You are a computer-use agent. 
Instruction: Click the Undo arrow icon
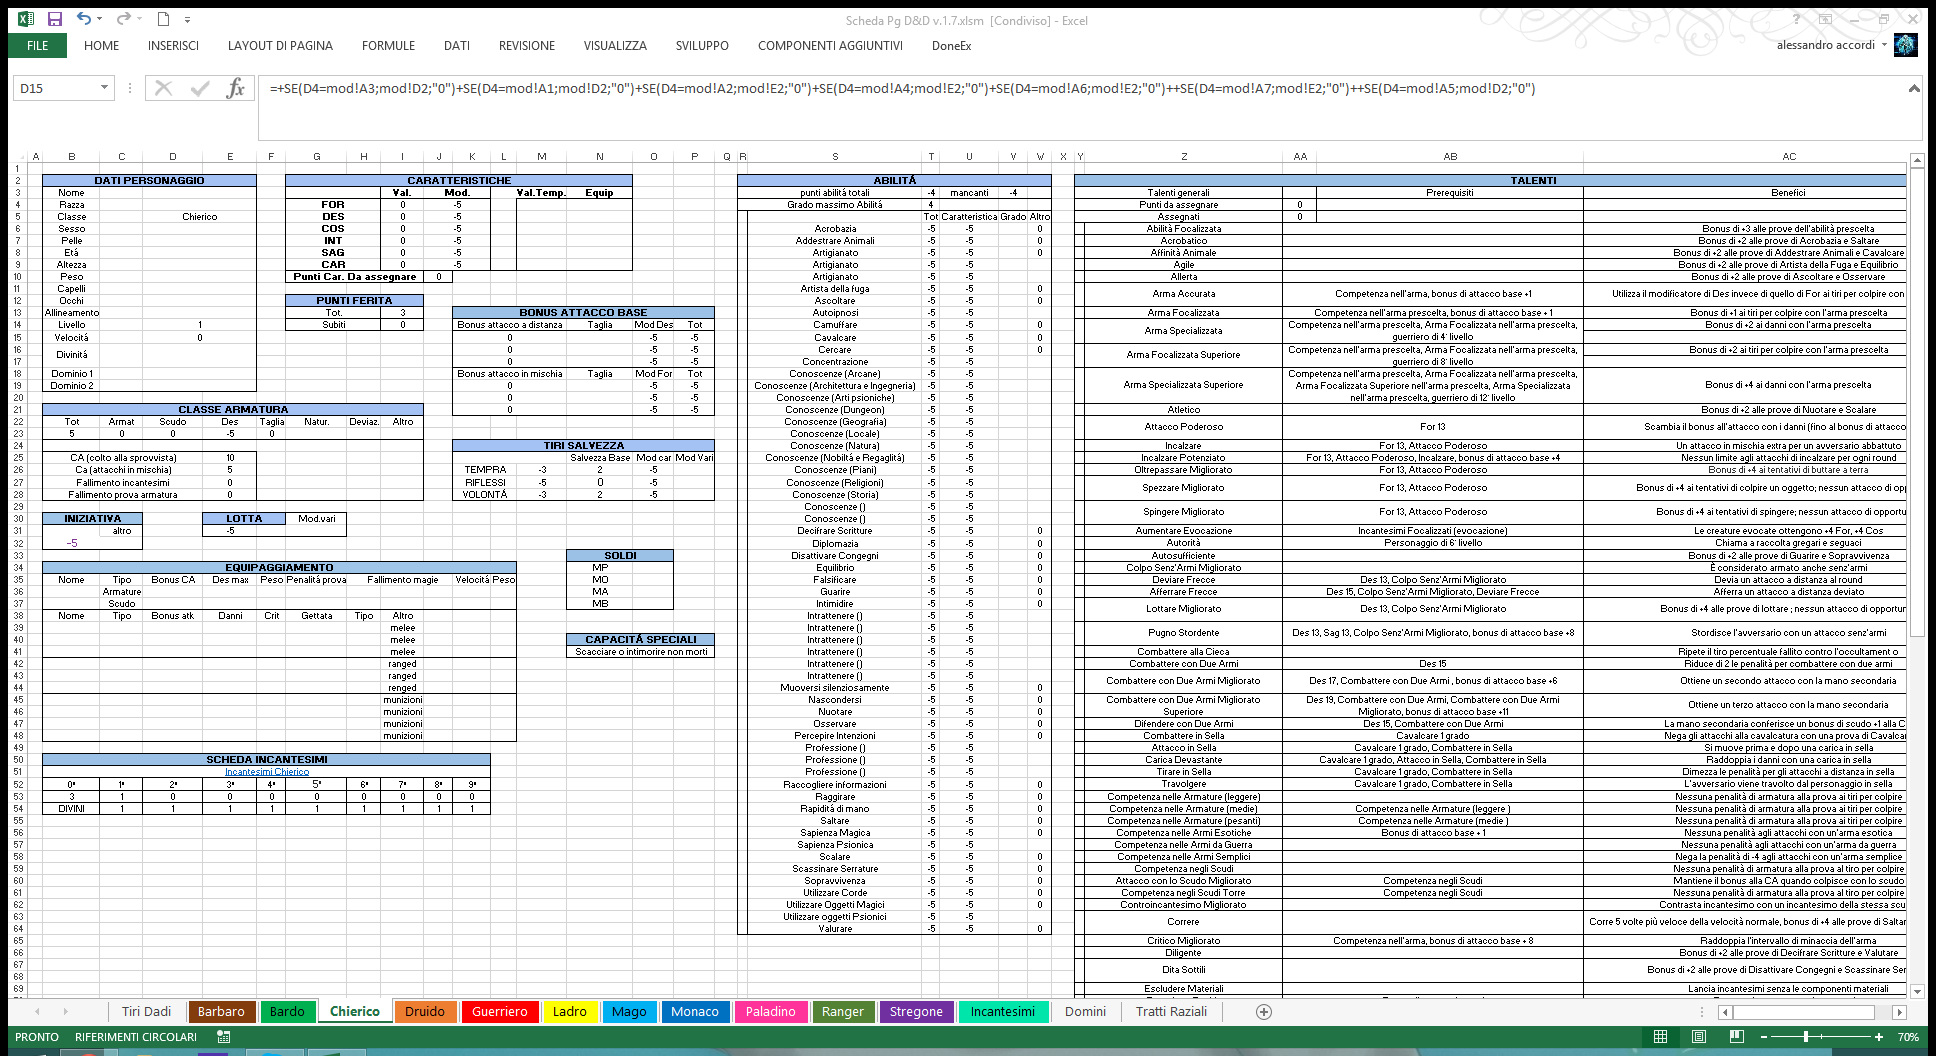coord(84,19)
